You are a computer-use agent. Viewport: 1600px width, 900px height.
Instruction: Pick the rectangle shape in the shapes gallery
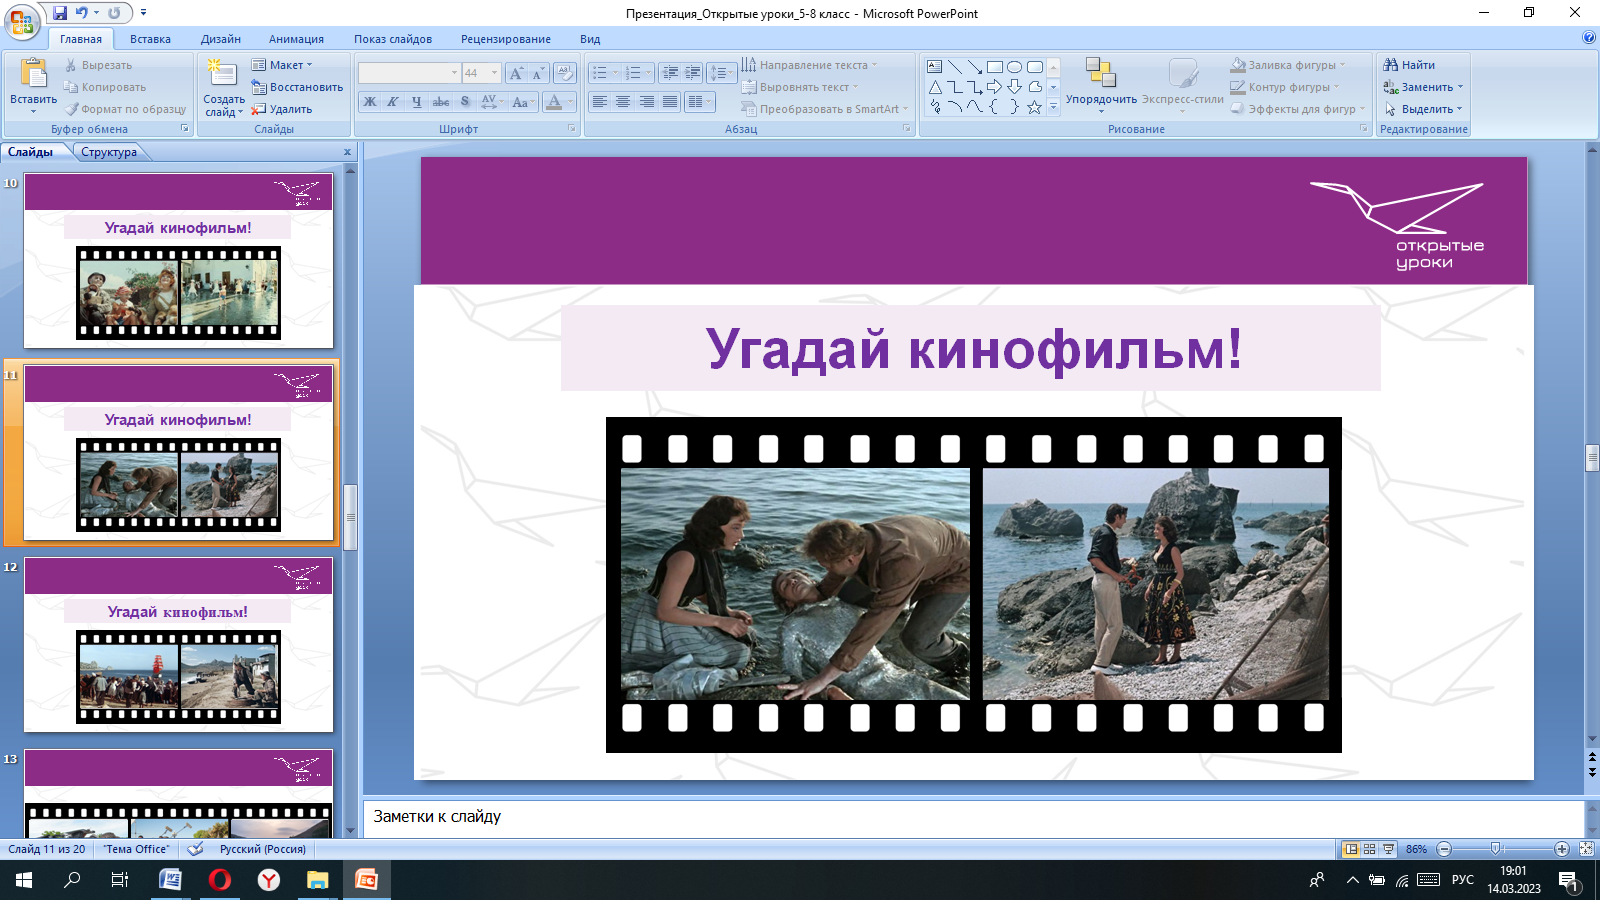(x=995, y=67)
